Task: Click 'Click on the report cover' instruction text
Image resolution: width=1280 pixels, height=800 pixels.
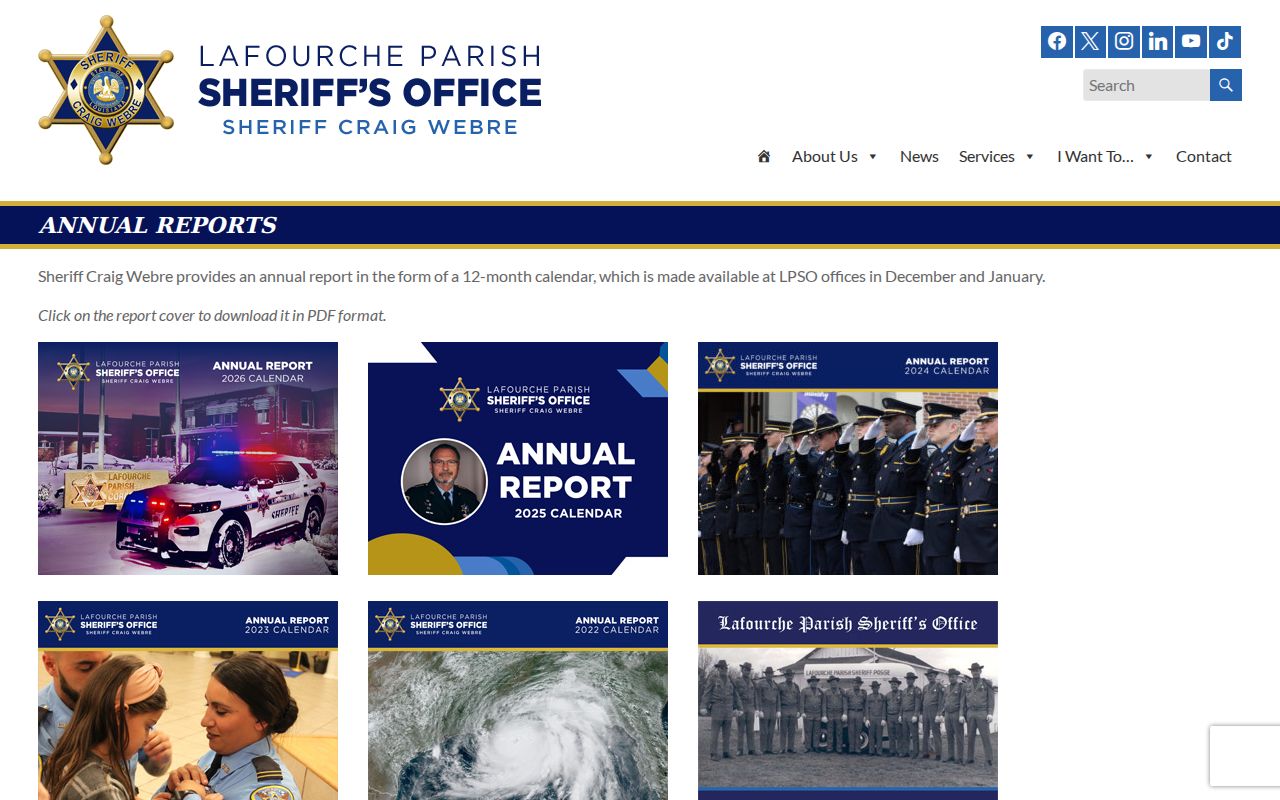Action: (x=212, y=315)
